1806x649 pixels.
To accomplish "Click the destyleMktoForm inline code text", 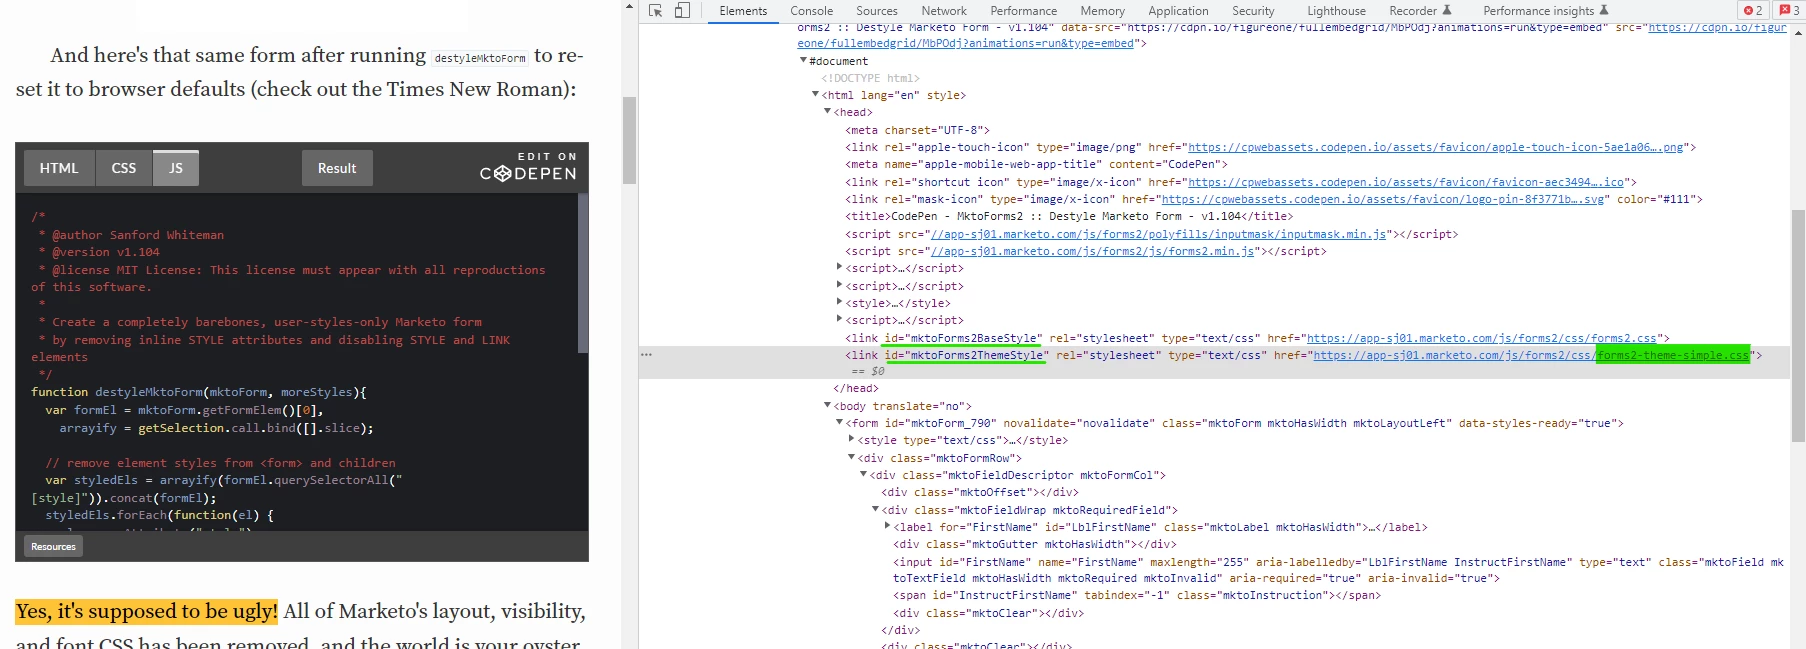I will coord(480,58).
